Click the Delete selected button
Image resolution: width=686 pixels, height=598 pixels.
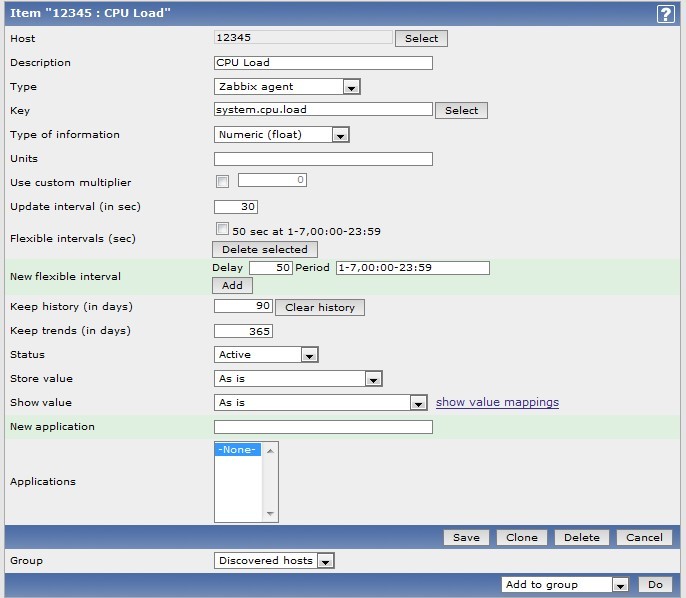tap(265, 250)
